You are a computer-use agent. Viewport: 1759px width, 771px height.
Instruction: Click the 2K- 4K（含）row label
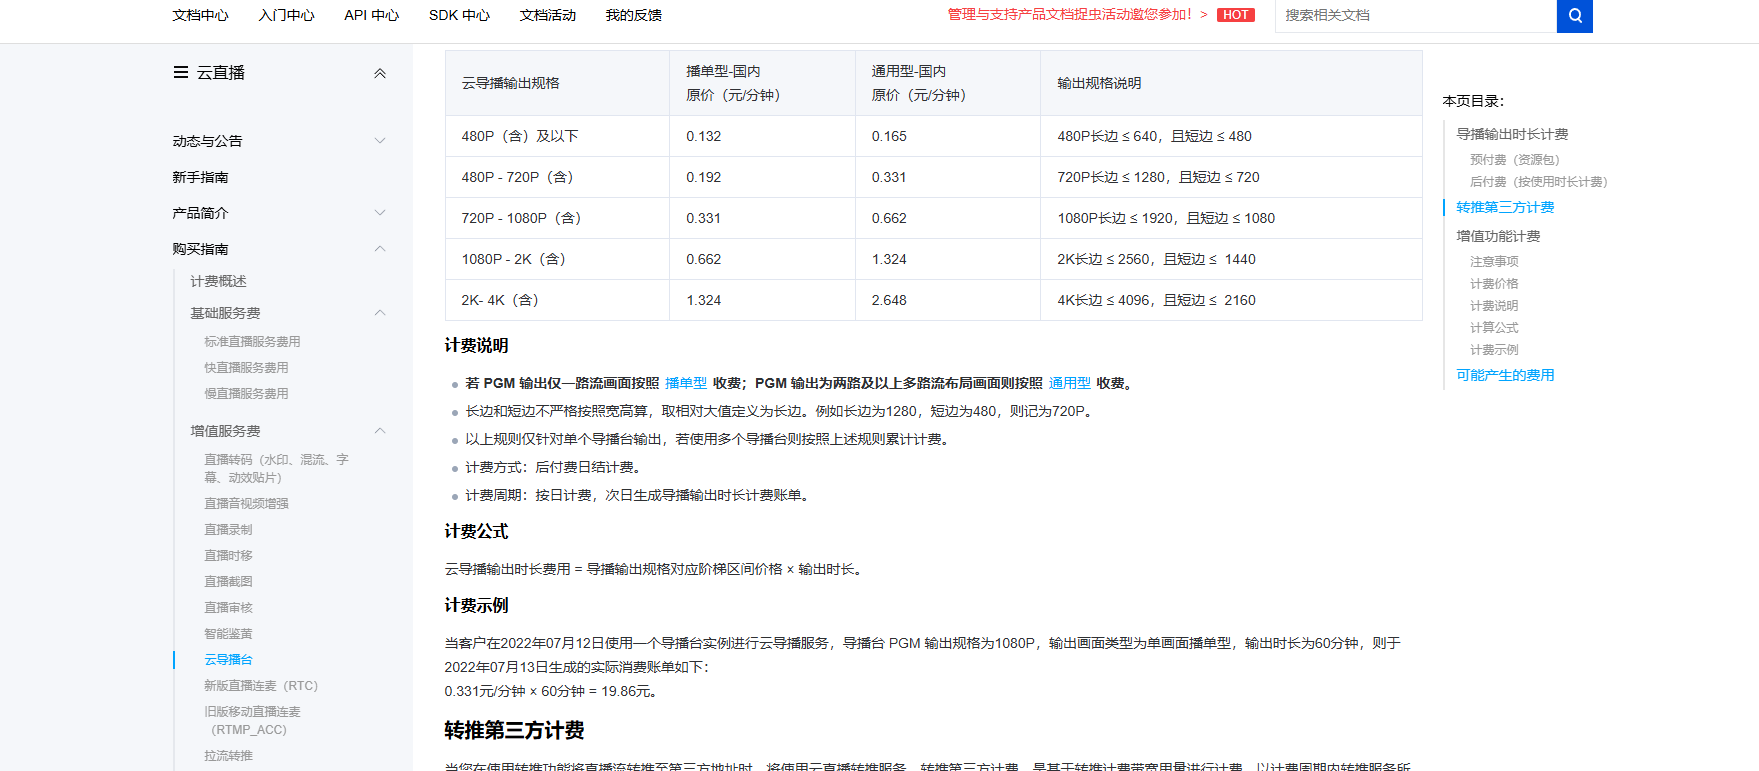500,300
